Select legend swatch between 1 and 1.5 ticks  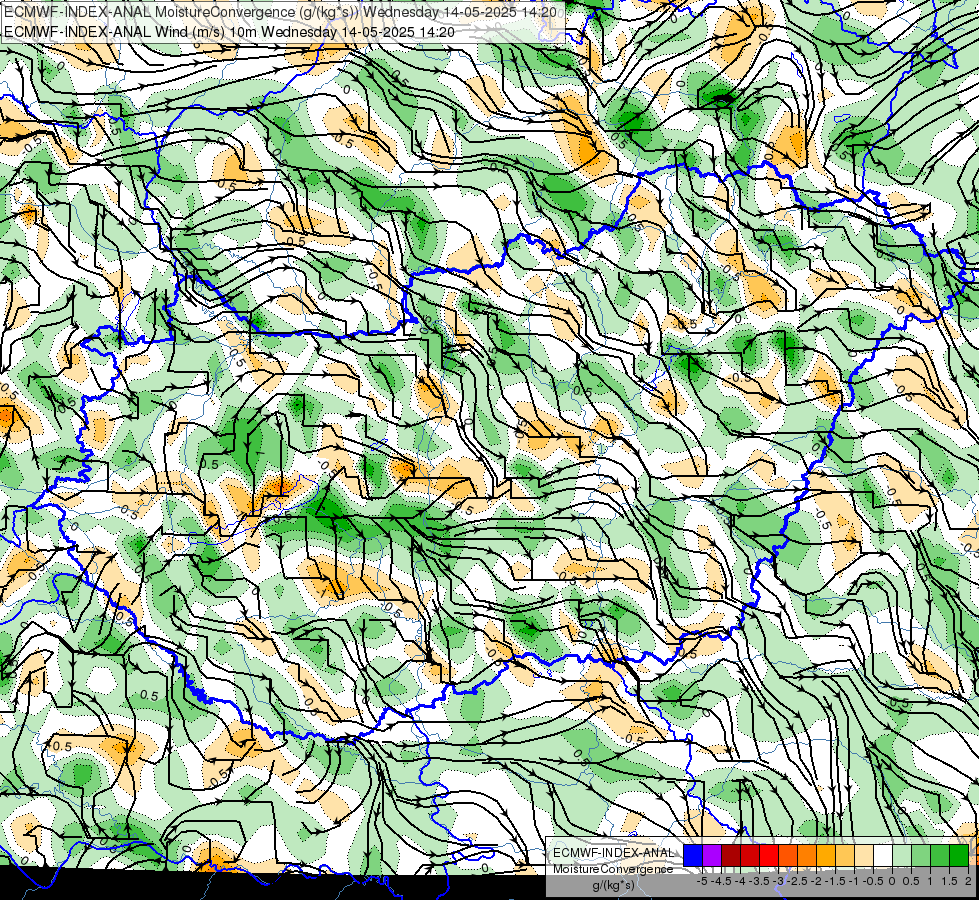(940, 855)
